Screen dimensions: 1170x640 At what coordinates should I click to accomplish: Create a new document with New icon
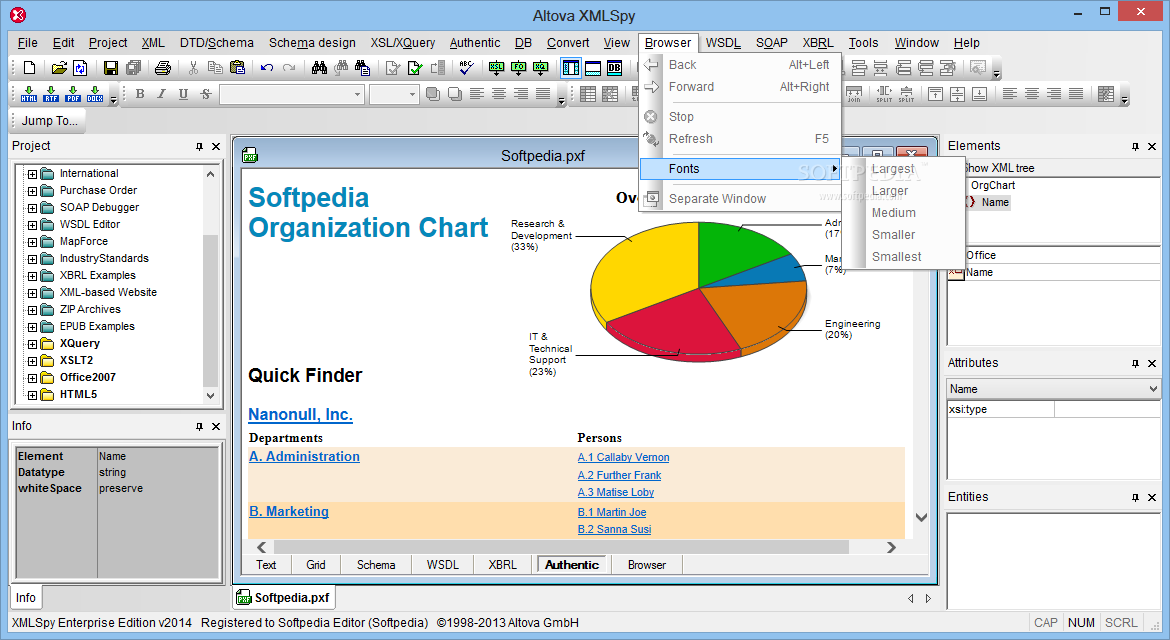[x=29, y=68]
